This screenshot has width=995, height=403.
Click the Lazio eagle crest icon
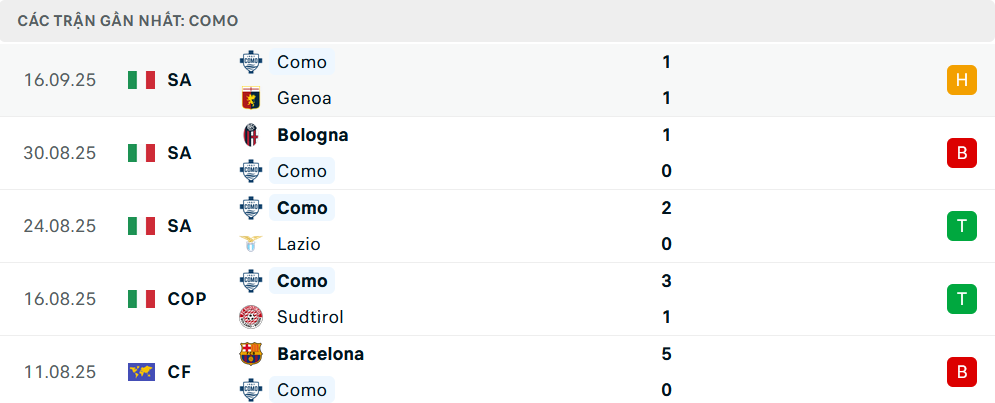250,244
